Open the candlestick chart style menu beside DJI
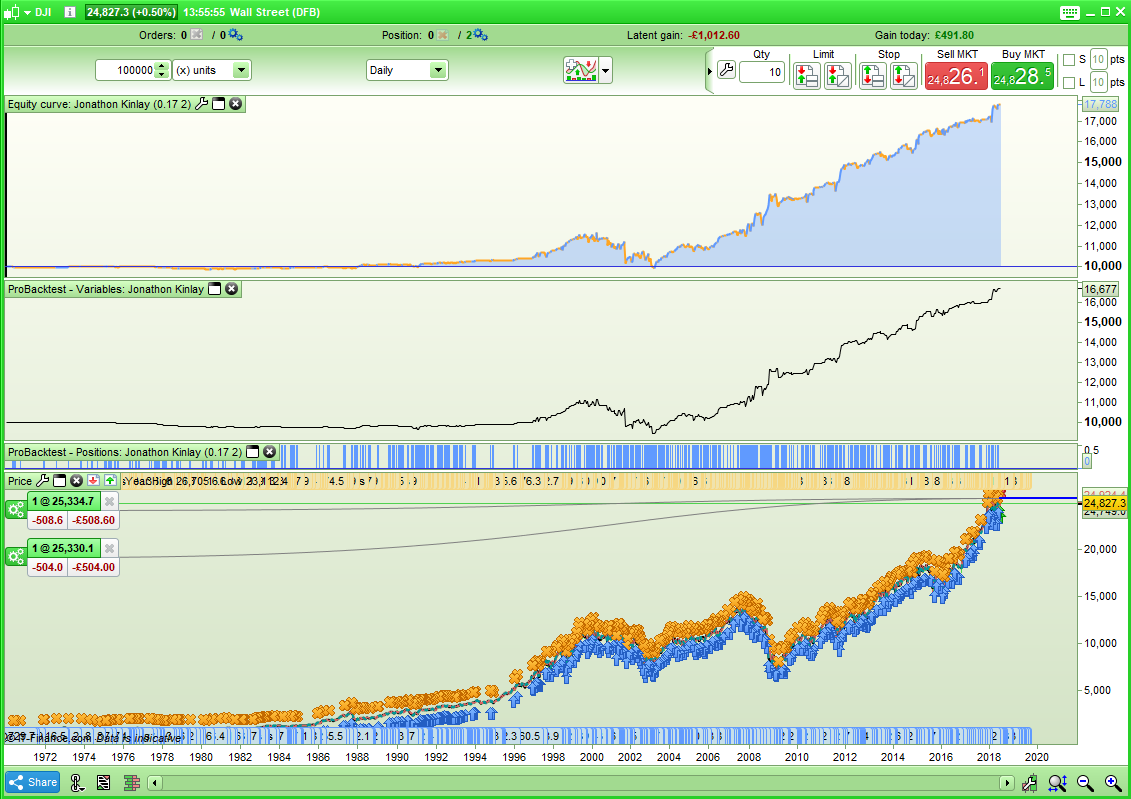 point(17,12)
